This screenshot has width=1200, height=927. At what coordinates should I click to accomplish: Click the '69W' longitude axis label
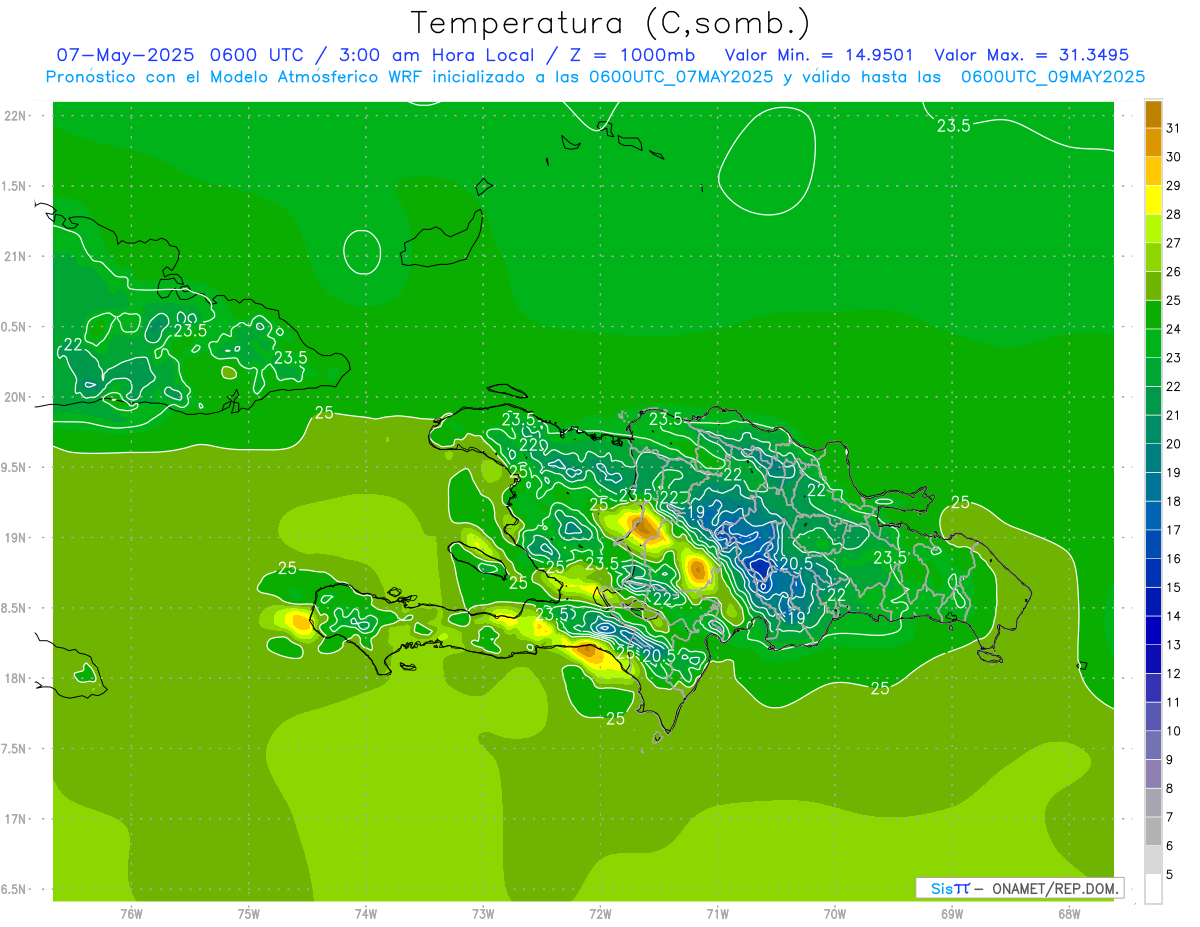[952, 914]
